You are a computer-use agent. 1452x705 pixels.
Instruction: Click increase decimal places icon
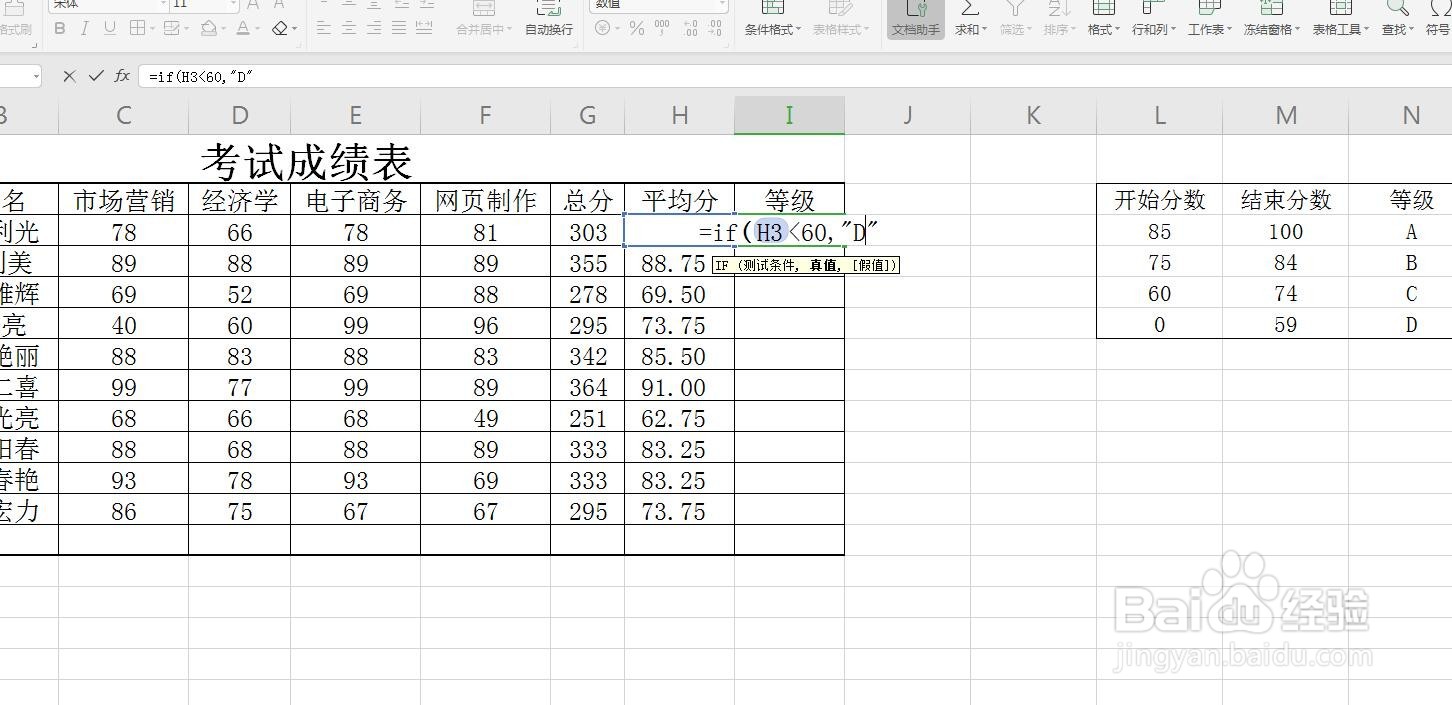tap(690, 29)
